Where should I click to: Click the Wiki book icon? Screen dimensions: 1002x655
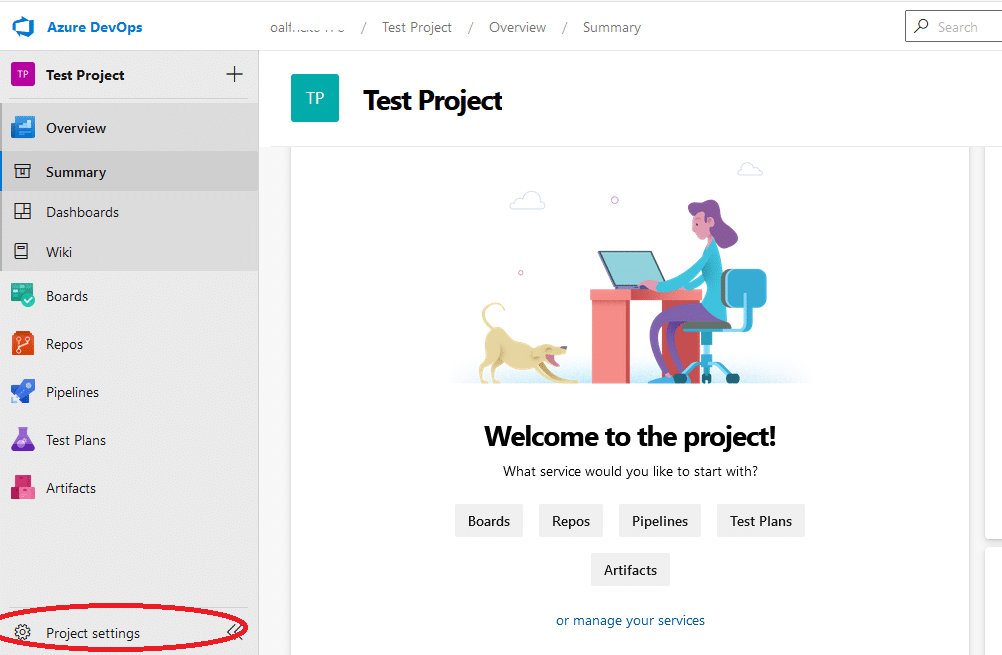point(22,251)
